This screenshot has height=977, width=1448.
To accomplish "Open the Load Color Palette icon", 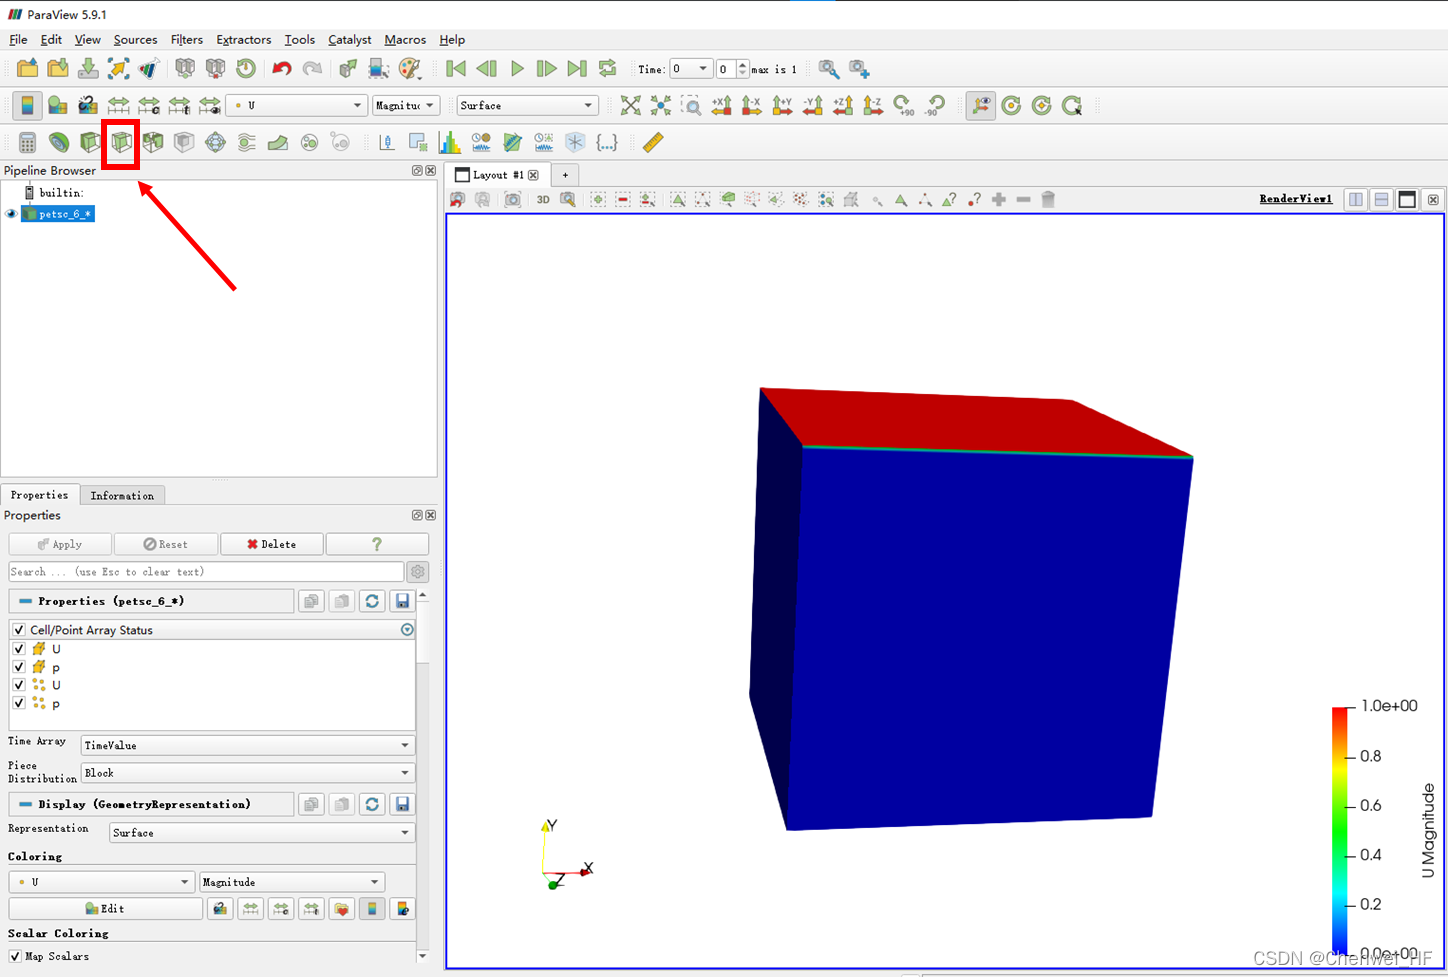I will point(409,68).
